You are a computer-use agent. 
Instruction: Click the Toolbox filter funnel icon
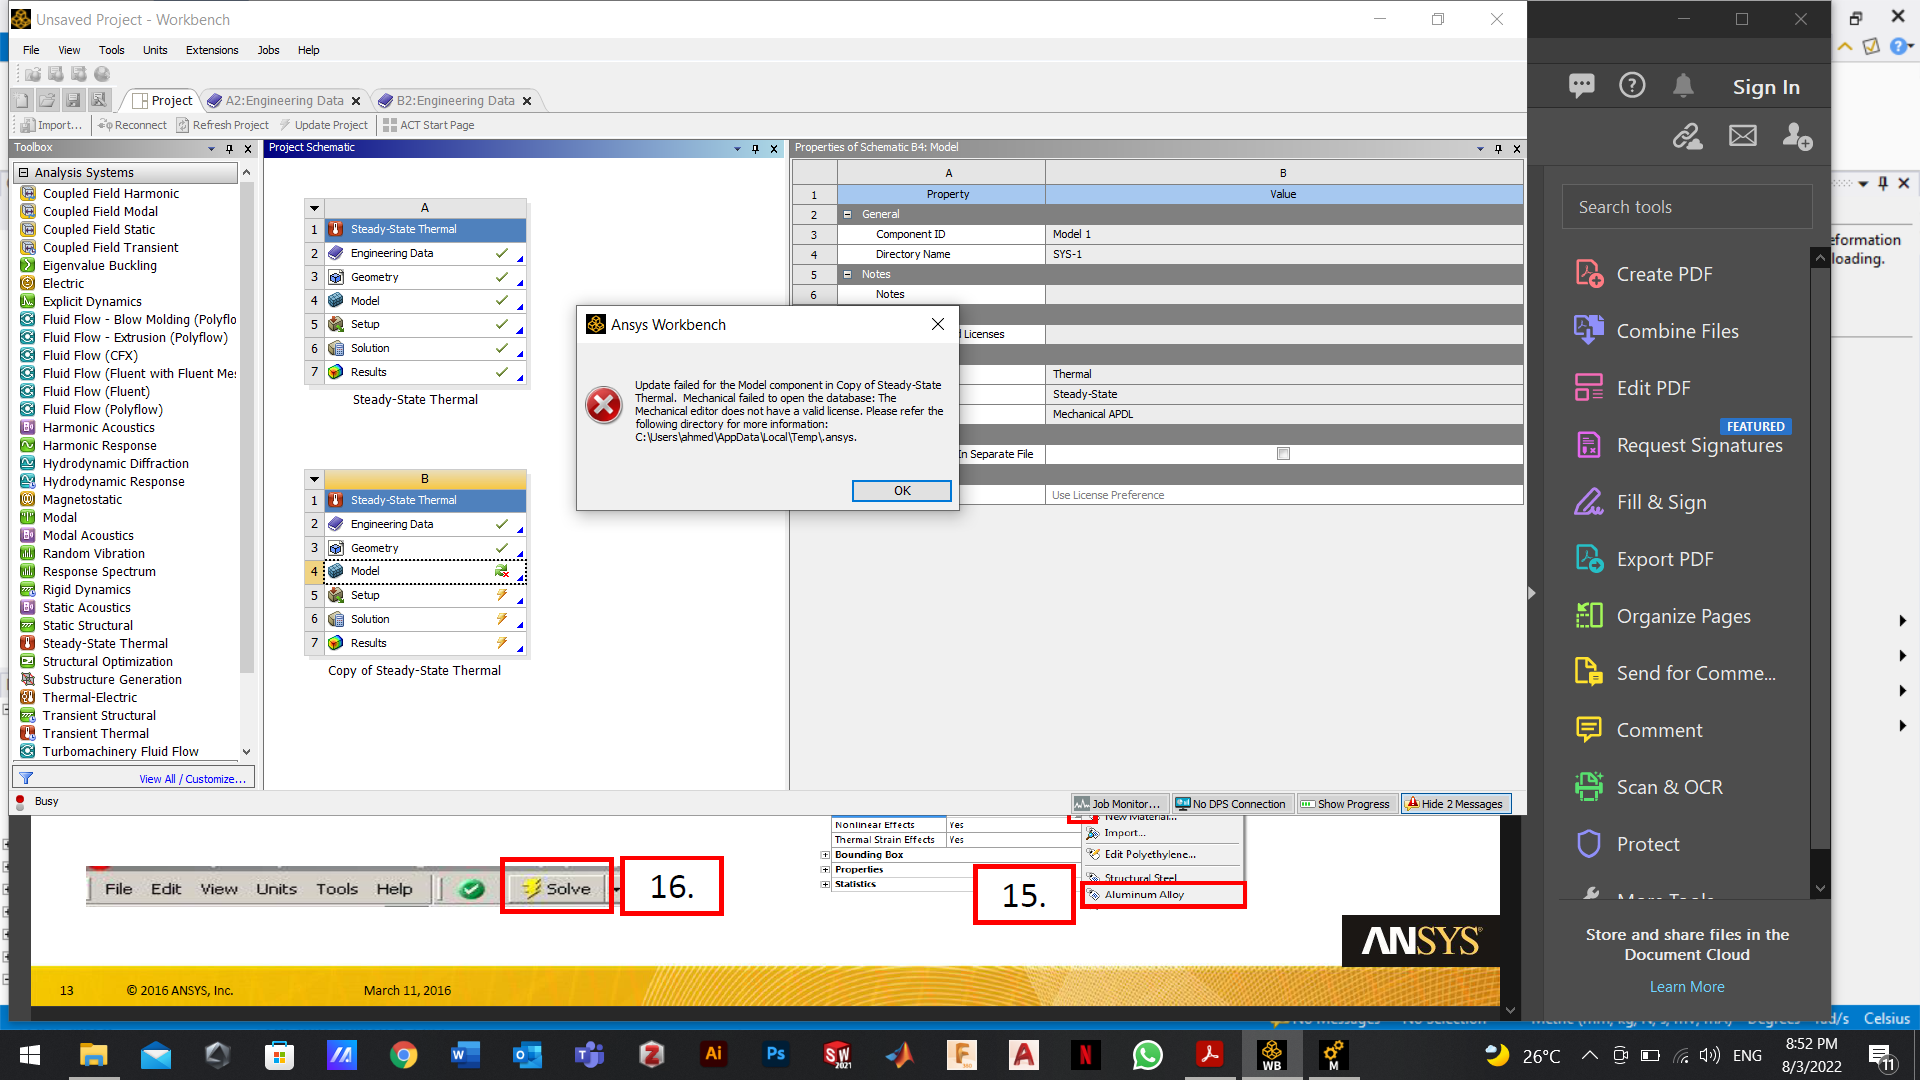point(26,778)
